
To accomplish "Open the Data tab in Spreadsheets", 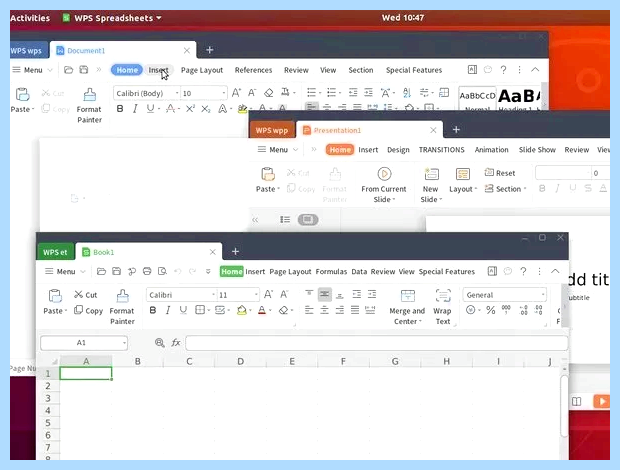I will tap(359, 272).
